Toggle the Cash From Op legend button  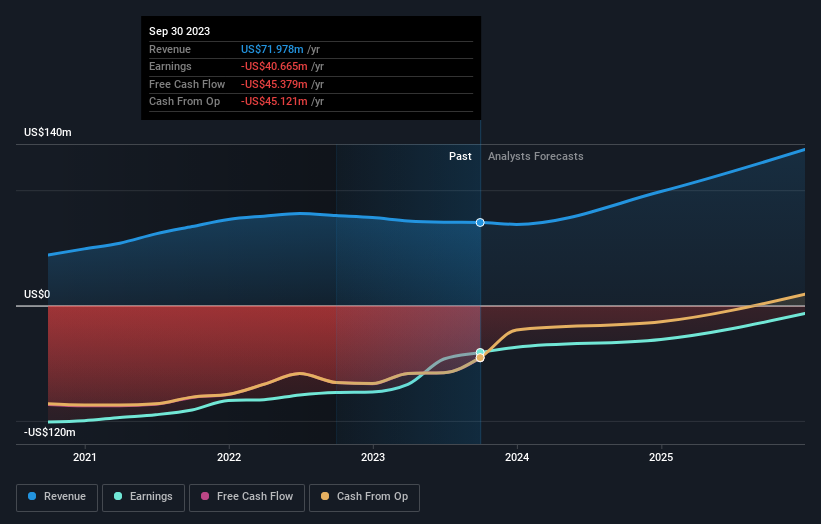364,497
